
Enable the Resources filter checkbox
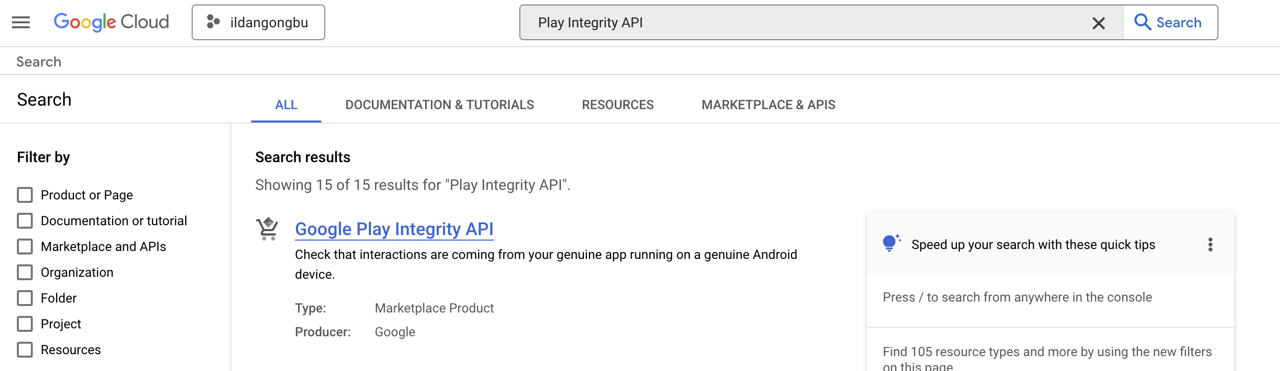point(25,350)
